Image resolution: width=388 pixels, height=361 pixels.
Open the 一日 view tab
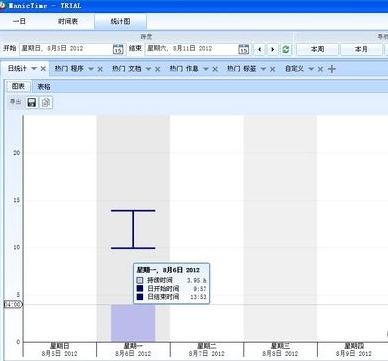pos(19,22)
